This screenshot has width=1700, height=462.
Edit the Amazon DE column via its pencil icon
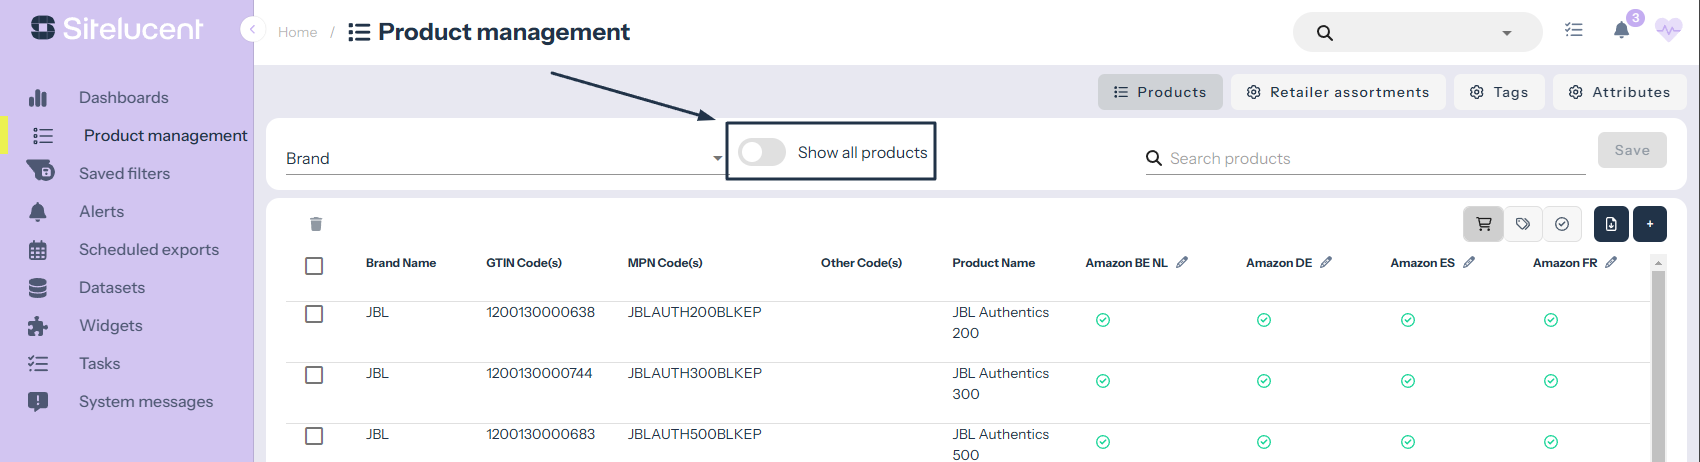[1326, 262]
